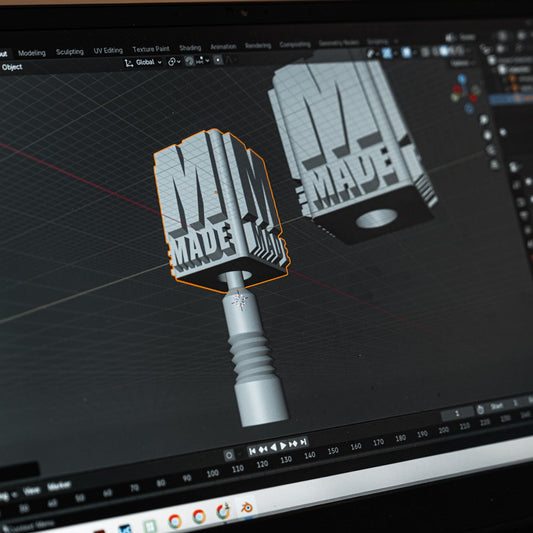
Task: Toggle the proportional editing circle icon
Action: [x=218, y=60]
